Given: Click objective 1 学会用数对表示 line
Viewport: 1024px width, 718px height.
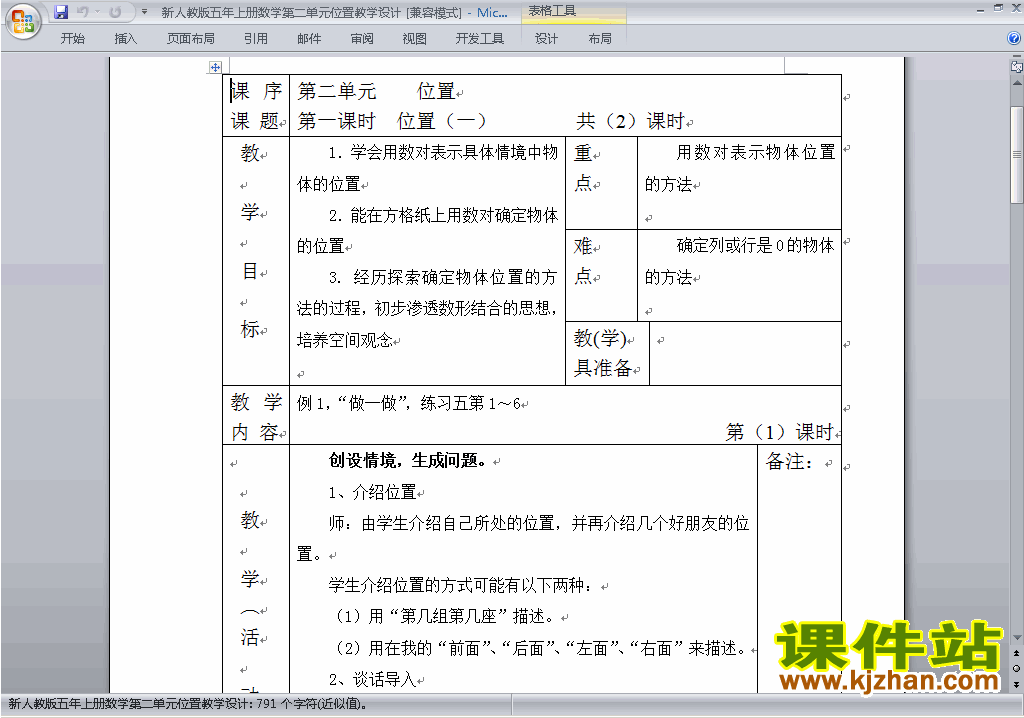Looking at the screenshot, I should pos(443,152).
